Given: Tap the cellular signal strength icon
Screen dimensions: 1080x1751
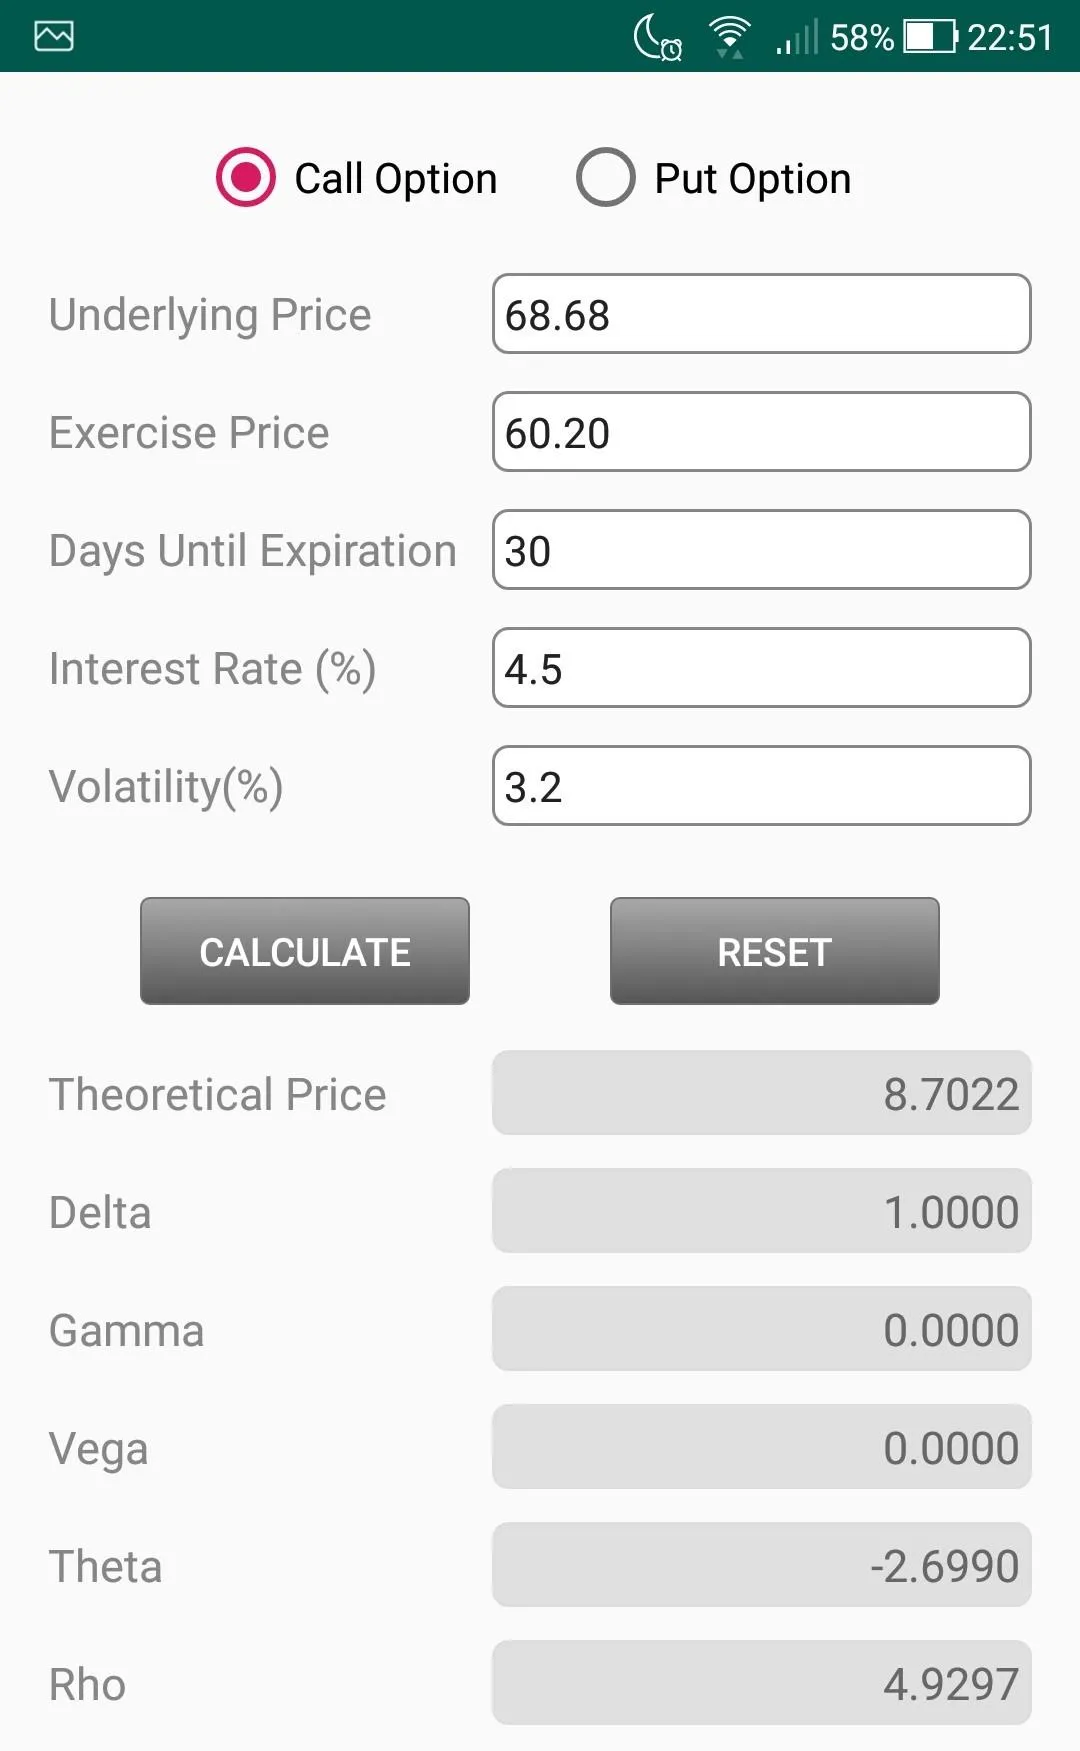Looking at the screenshot, I should click(x=796, y=38).
